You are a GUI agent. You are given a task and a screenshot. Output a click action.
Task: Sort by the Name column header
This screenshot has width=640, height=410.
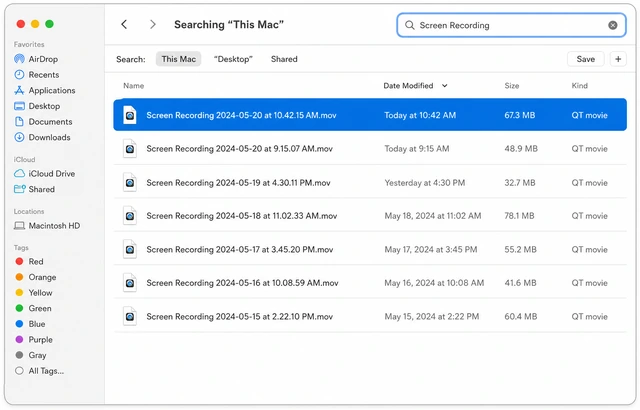tap(133, 86)
